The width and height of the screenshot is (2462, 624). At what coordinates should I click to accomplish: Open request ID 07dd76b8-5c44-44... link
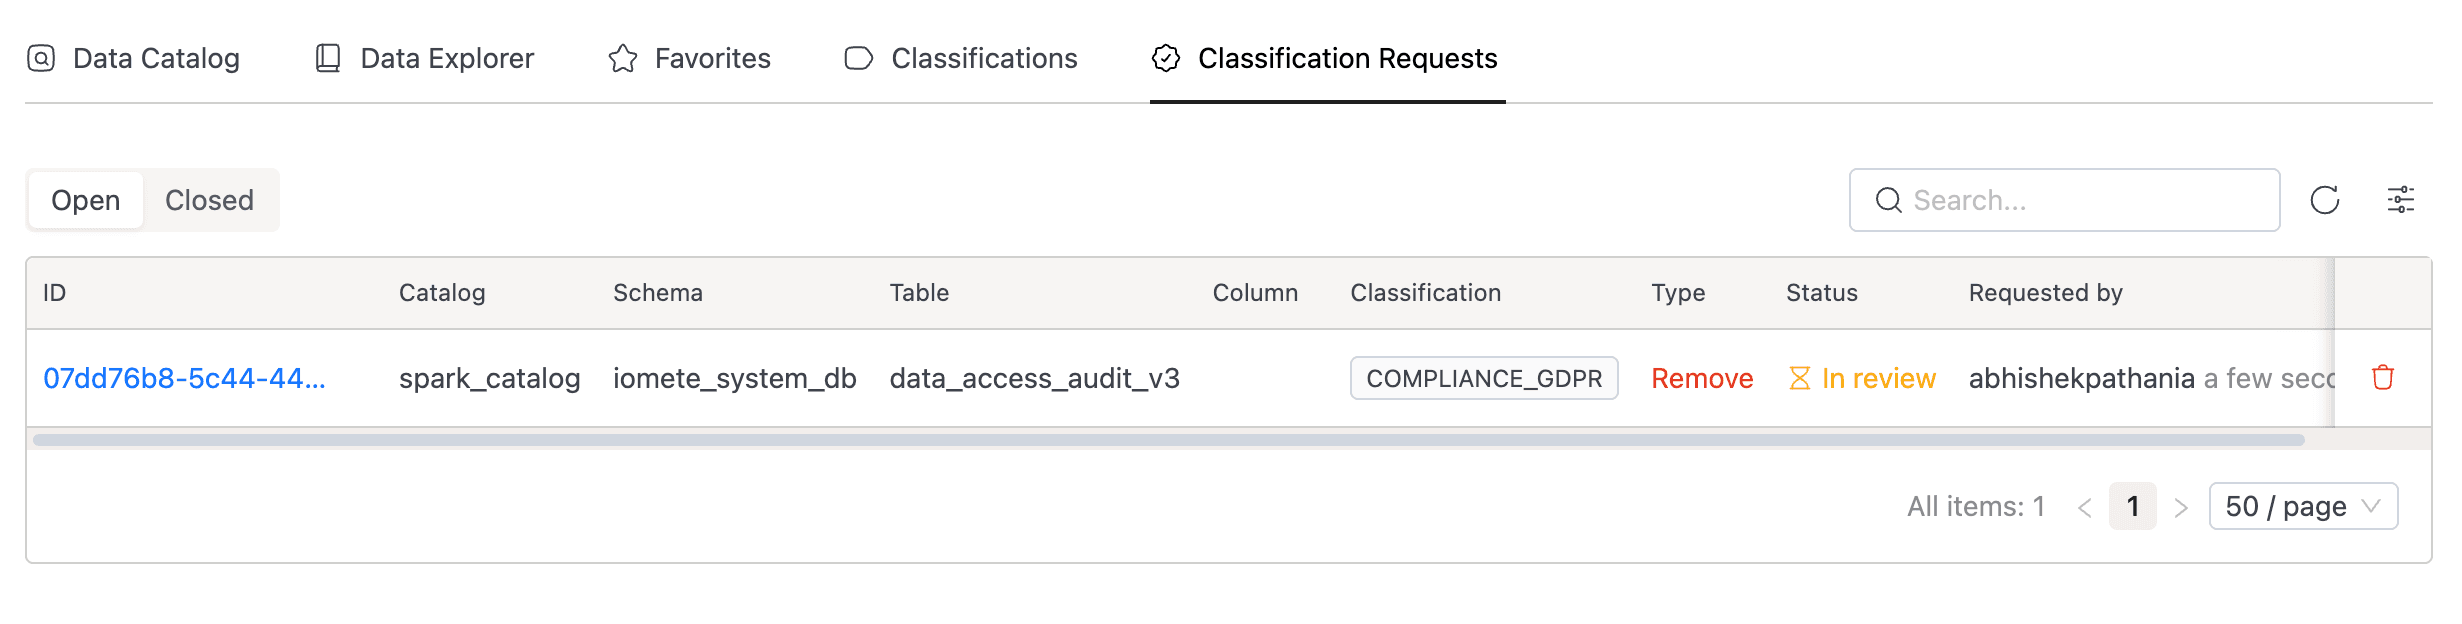tap(184, 378)
